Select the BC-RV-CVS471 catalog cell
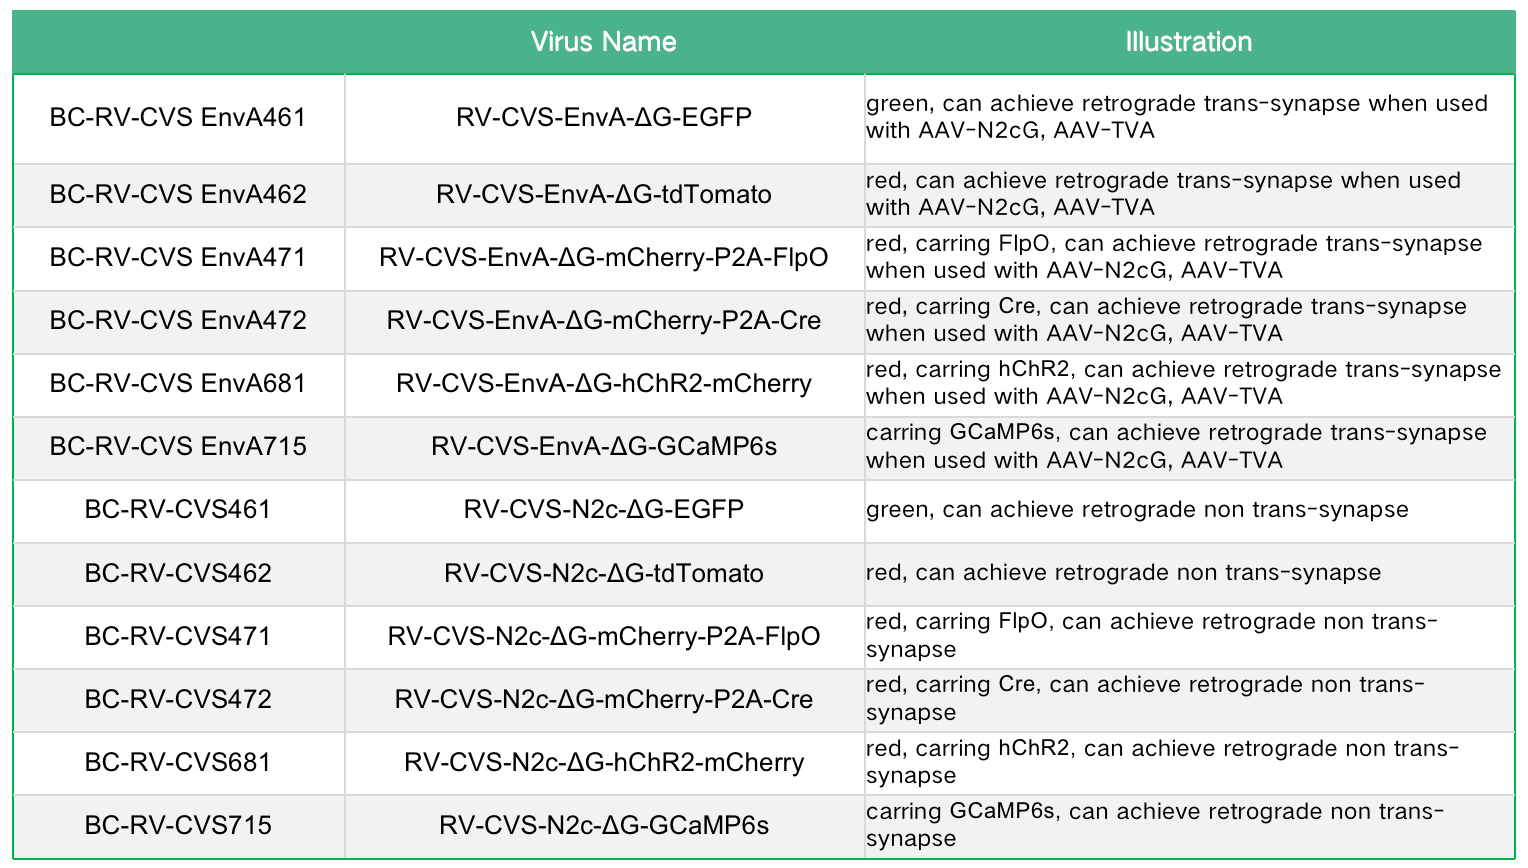Screen dimensions: 1528x868 [x=178, y=637]
